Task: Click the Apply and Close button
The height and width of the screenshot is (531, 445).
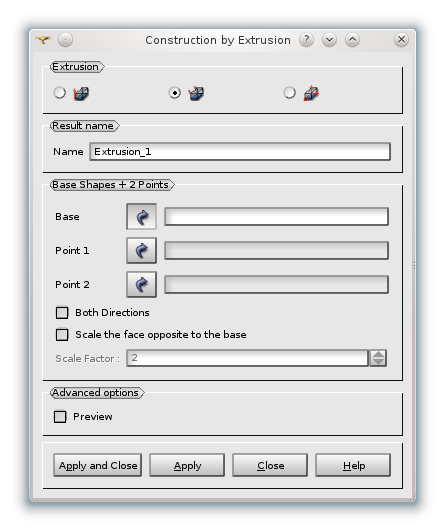Action: pos(98,465)
